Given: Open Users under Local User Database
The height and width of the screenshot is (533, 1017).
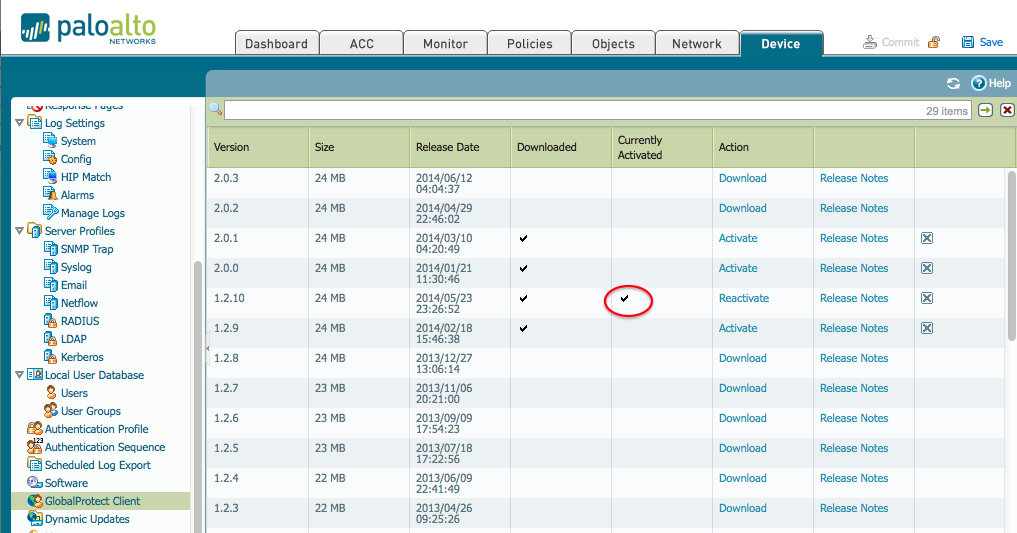Looking at the screenshot, I should (x=74, y=393).
